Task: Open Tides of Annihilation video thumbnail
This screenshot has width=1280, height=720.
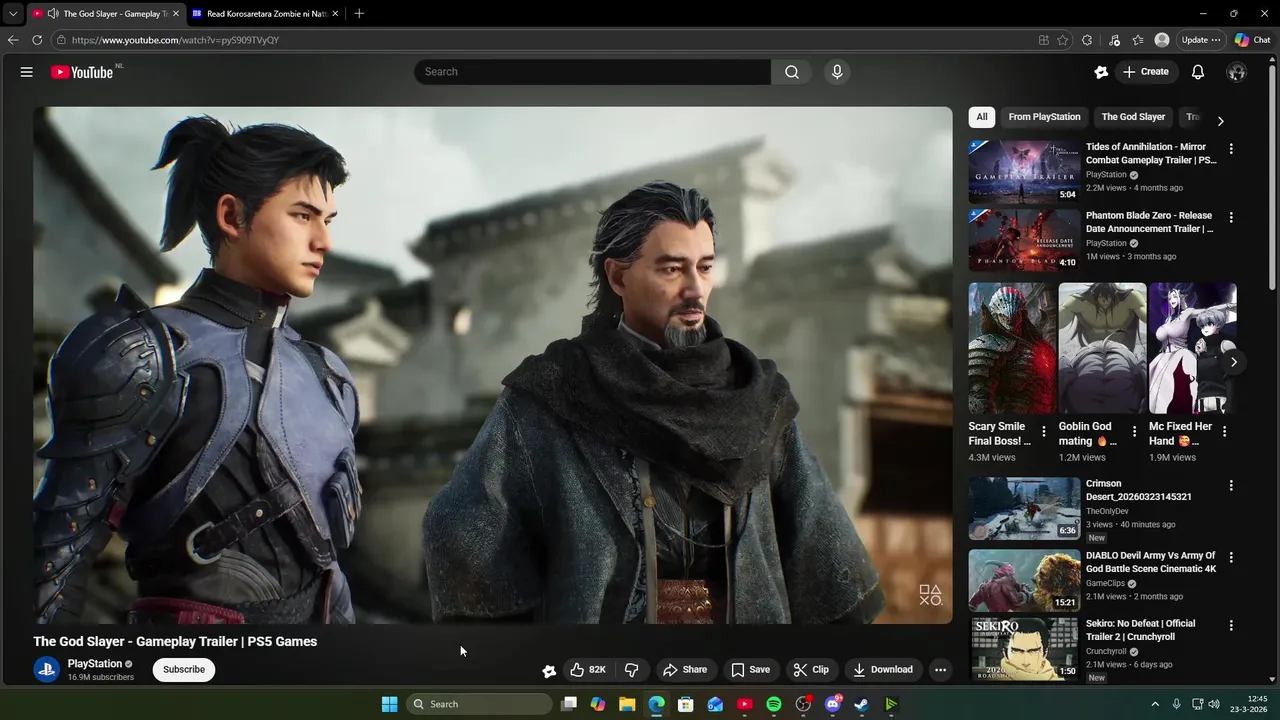Action: click(1024, 172)
